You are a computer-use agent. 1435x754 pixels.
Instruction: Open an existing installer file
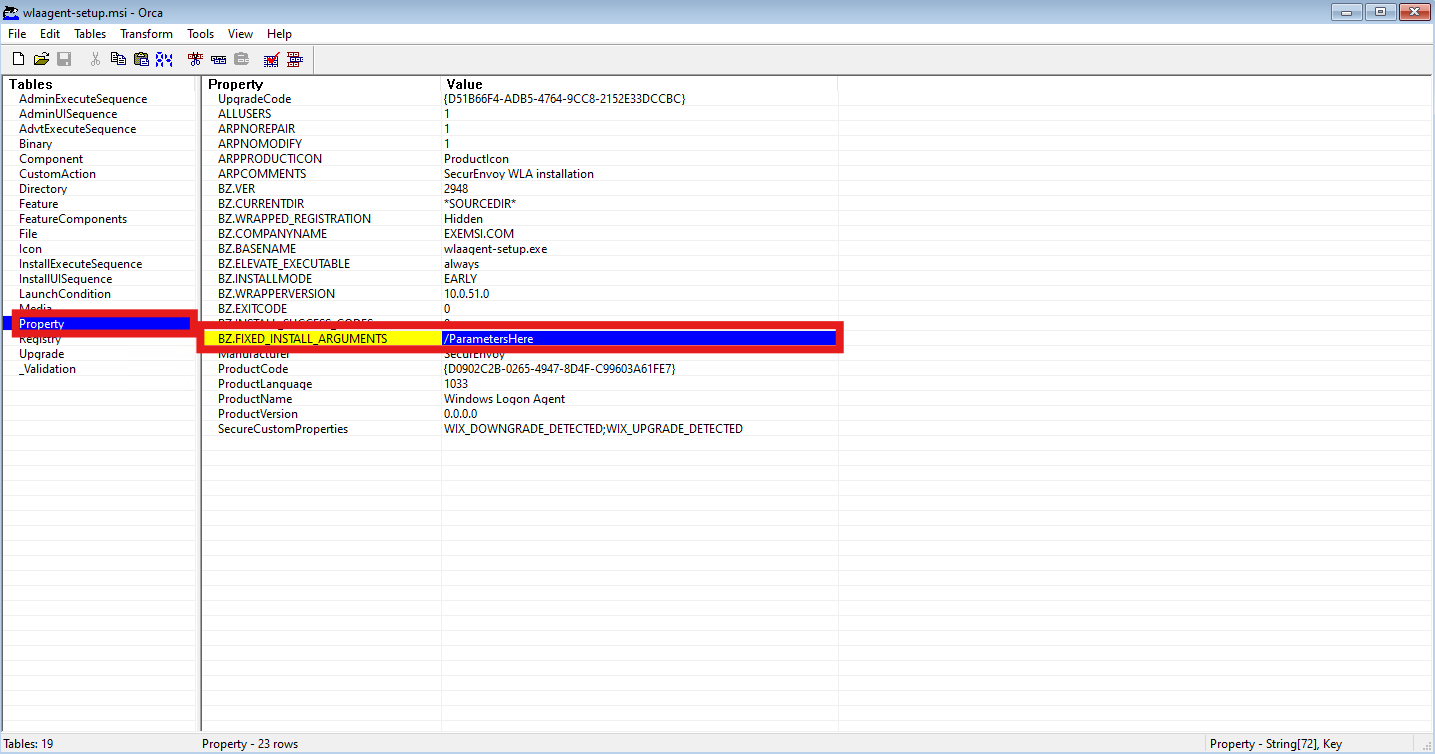point(41,58)
